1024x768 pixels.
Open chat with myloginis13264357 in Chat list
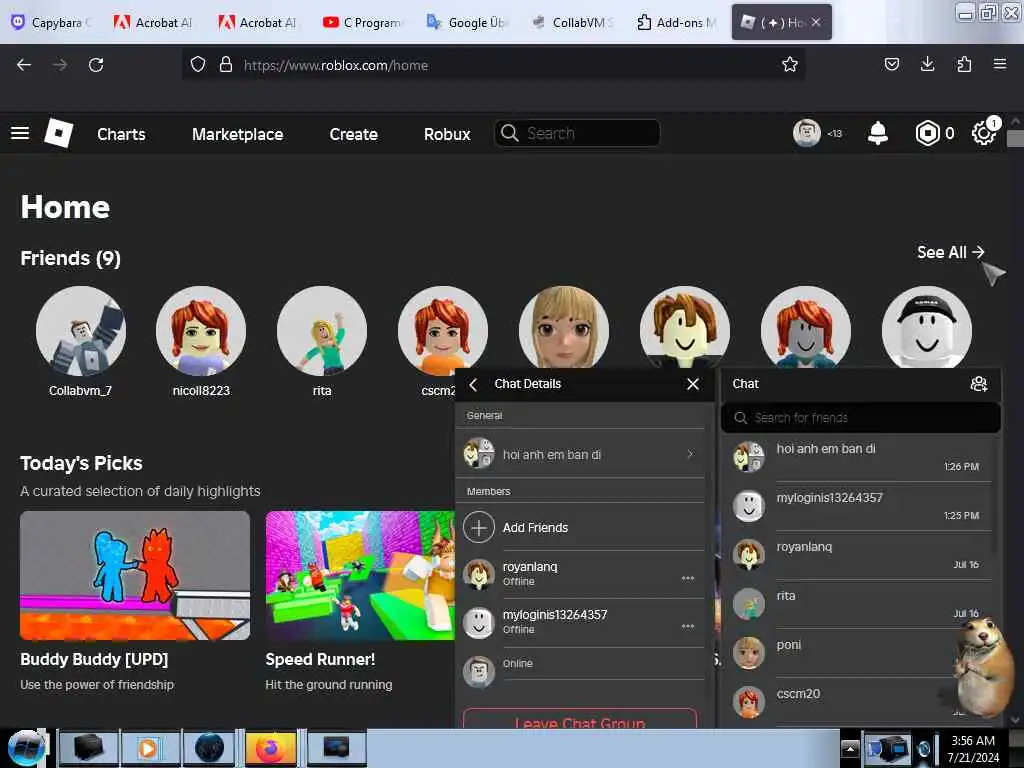tap(861, 505)
